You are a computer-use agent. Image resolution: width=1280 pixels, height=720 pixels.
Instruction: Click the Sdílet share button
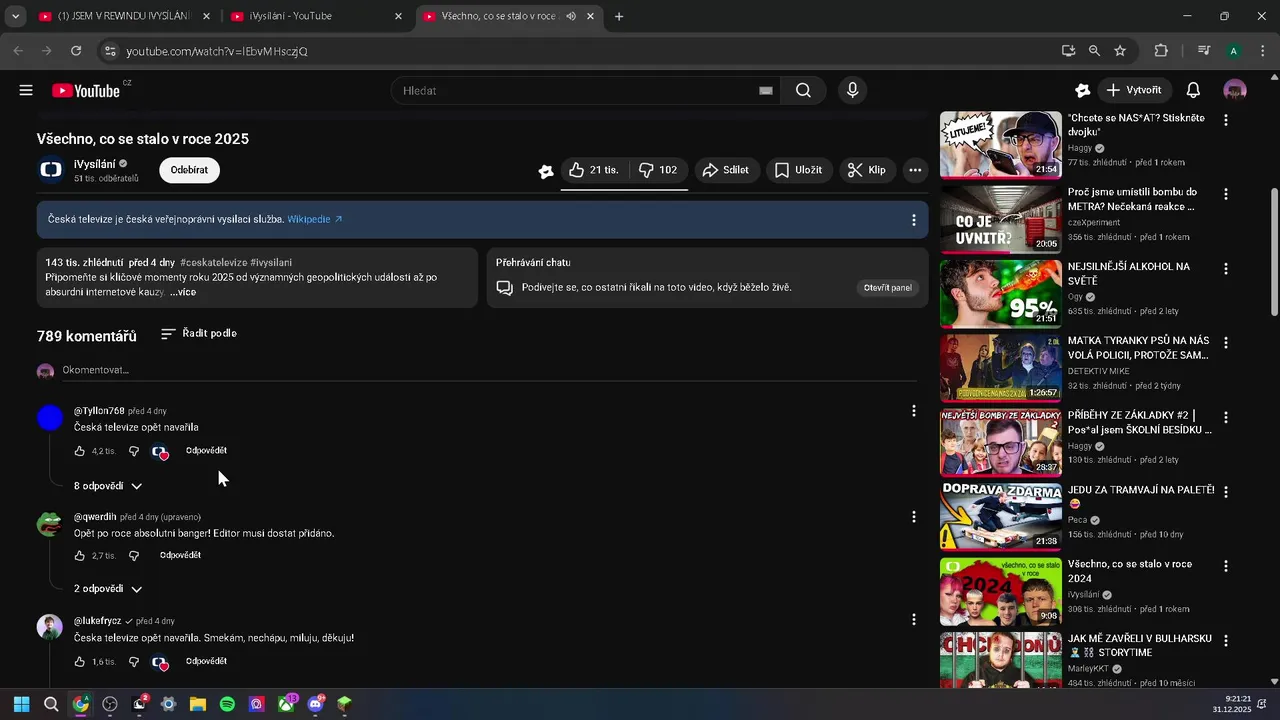(x=727, y=170)
